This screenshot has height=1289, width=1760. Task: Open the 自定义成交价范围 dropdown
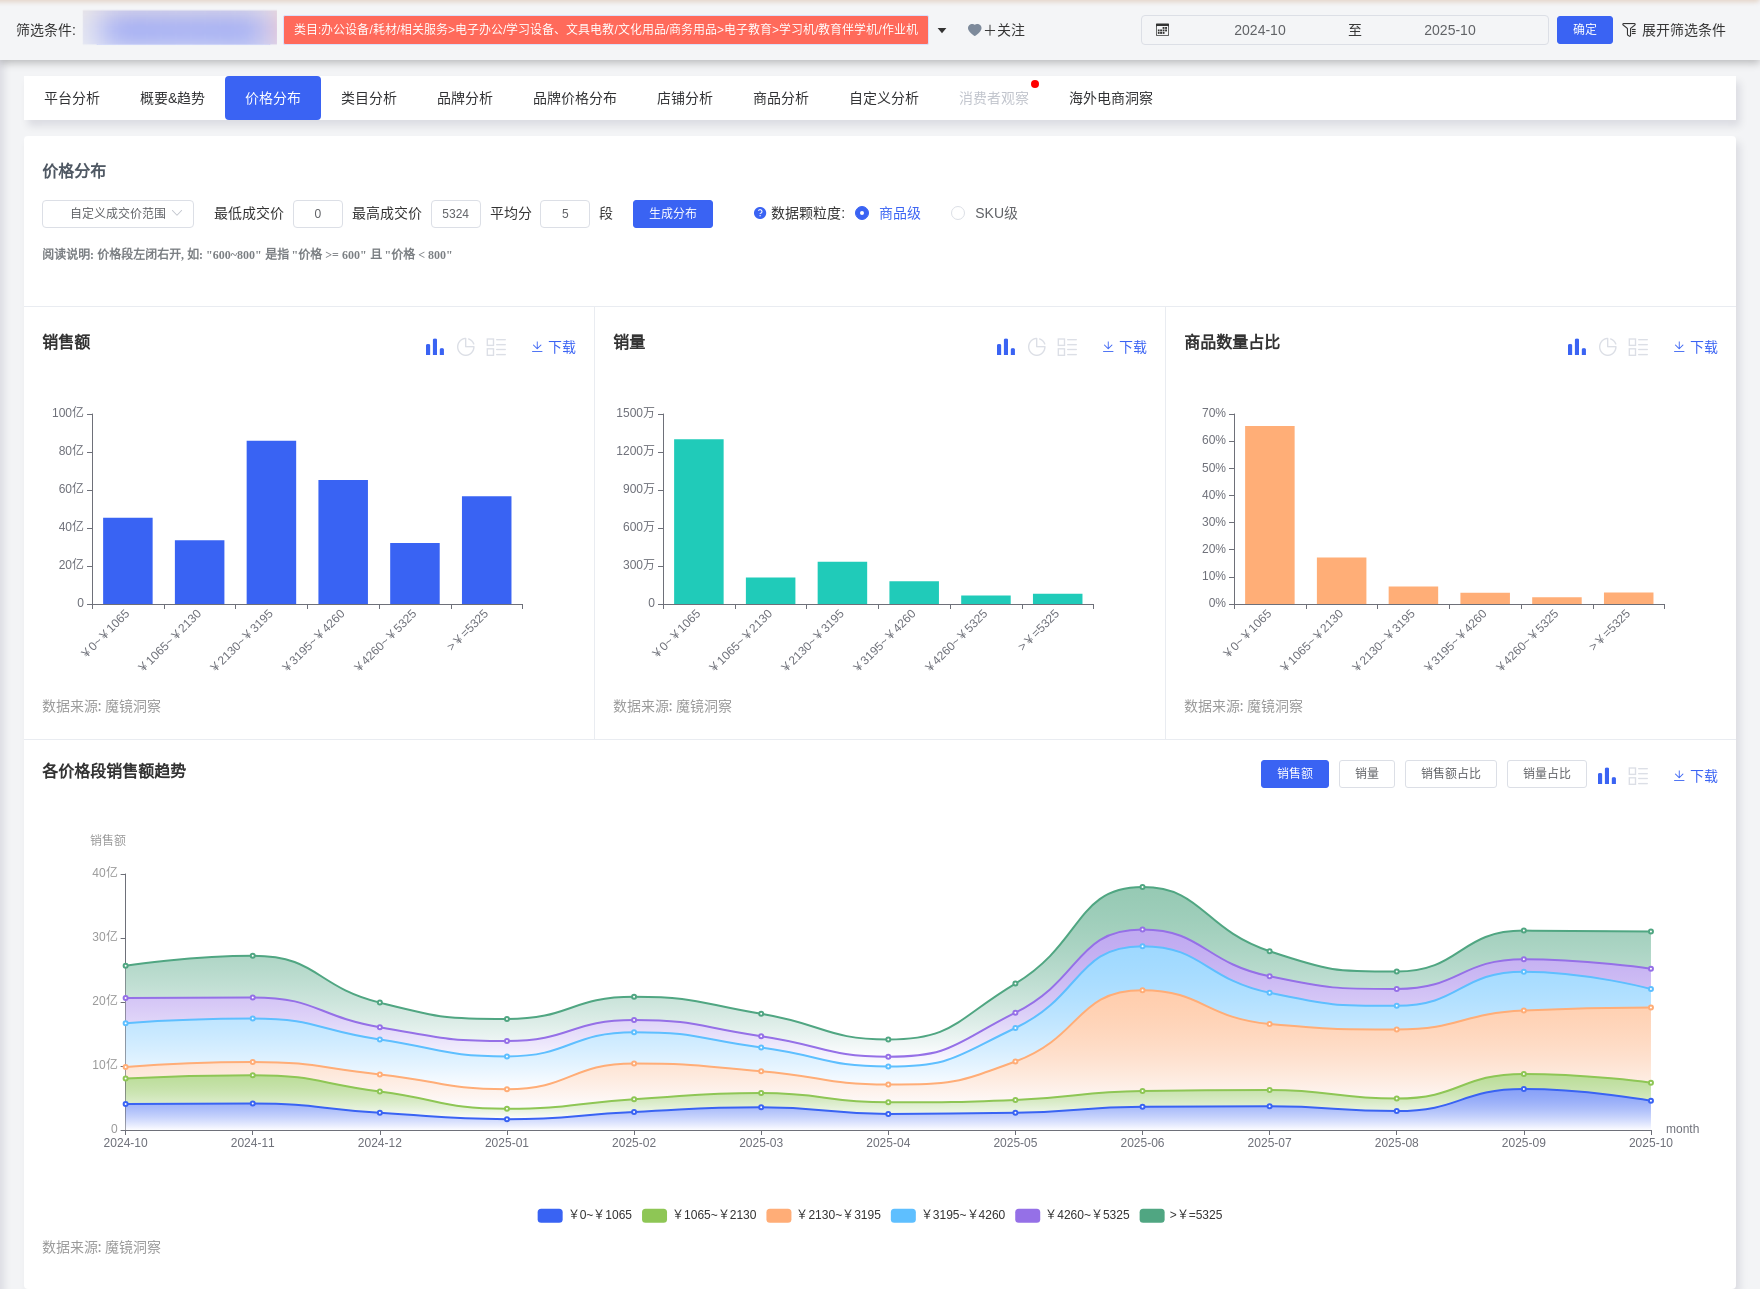118,214
